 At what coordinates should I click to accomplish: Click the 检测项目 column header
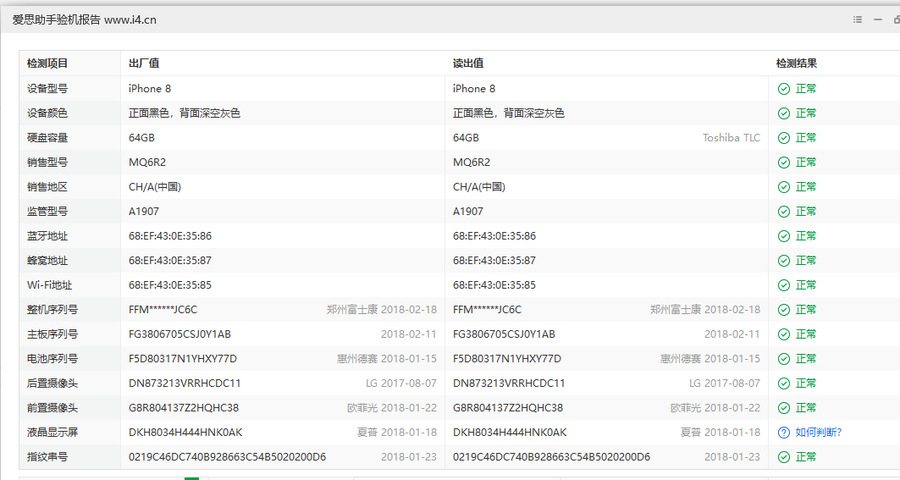(x=47, y=63)
